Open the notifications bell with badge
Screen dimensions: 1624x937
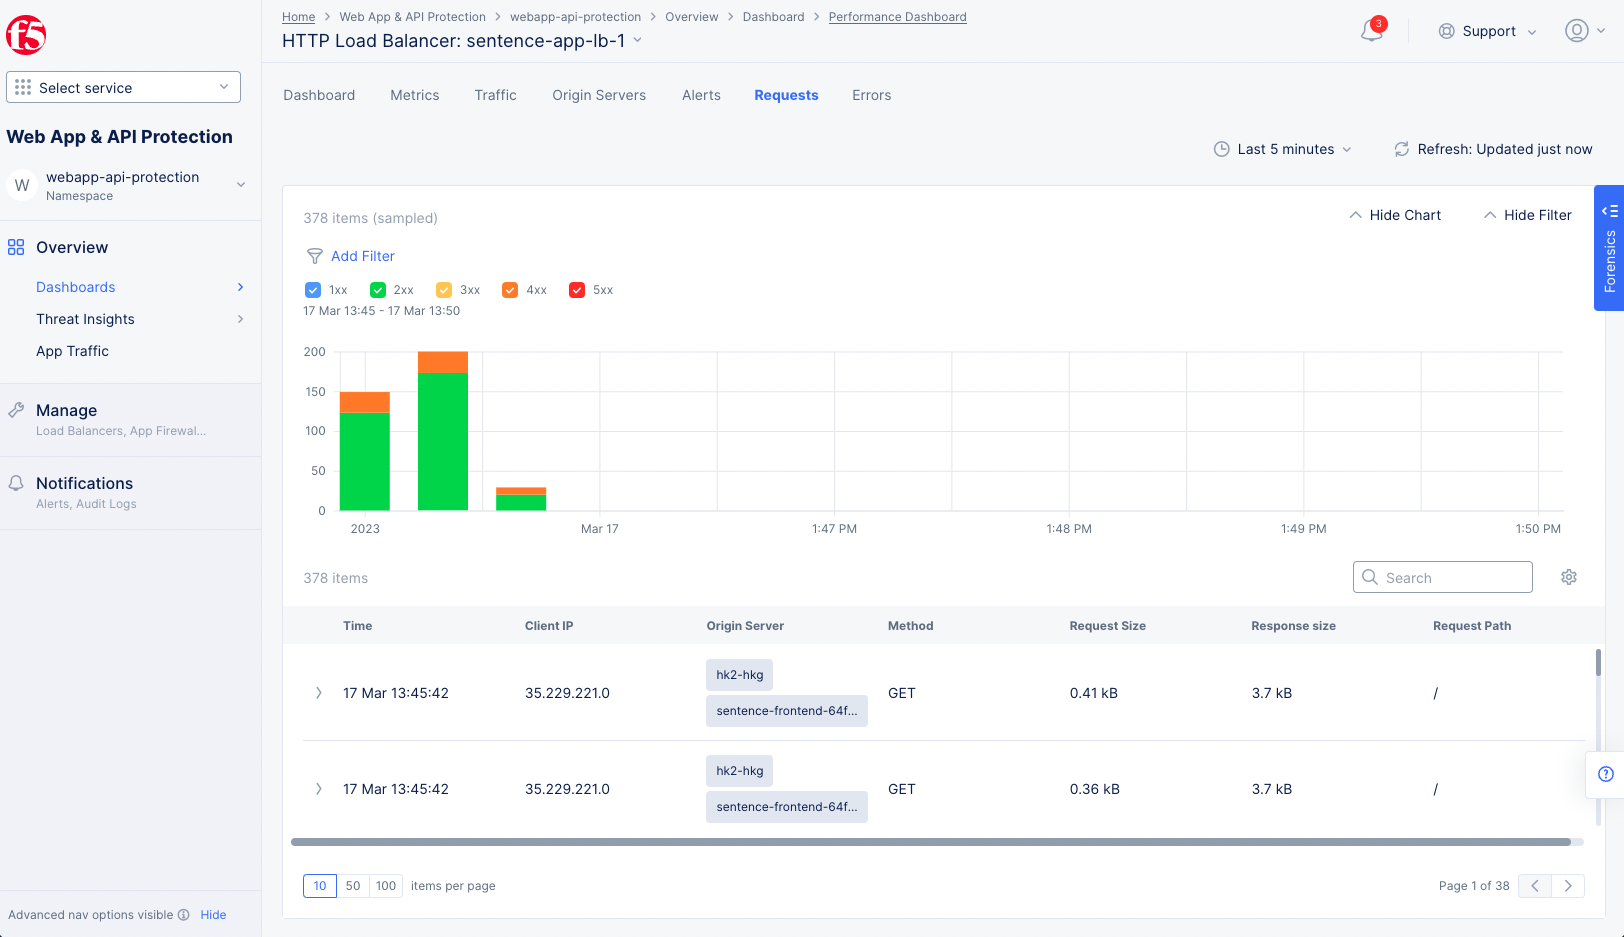(x=1369, y=31)
